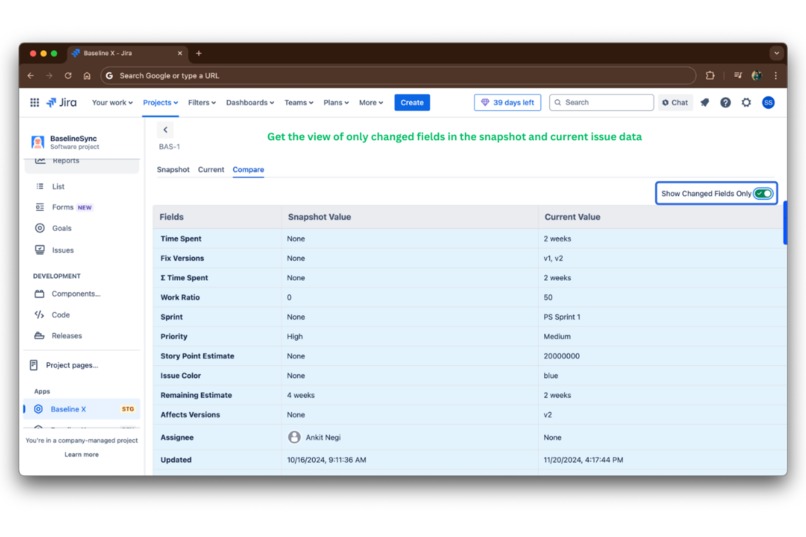Reload the page with refresh icon
This screenshot has height=537, width=806.
click(x=68, y=76)
